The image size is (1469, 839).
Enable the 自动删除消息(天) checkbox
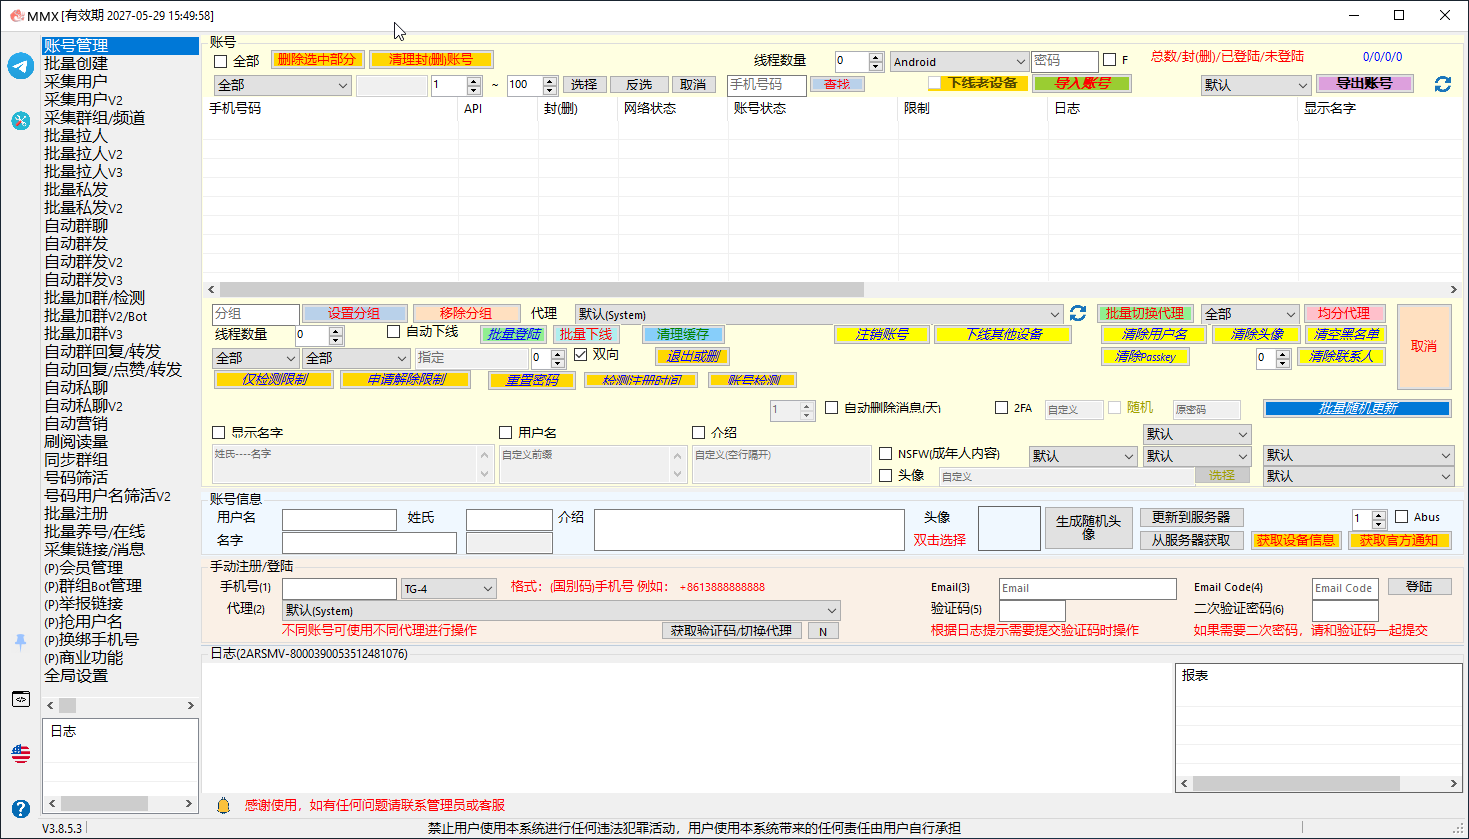[832, 407]
